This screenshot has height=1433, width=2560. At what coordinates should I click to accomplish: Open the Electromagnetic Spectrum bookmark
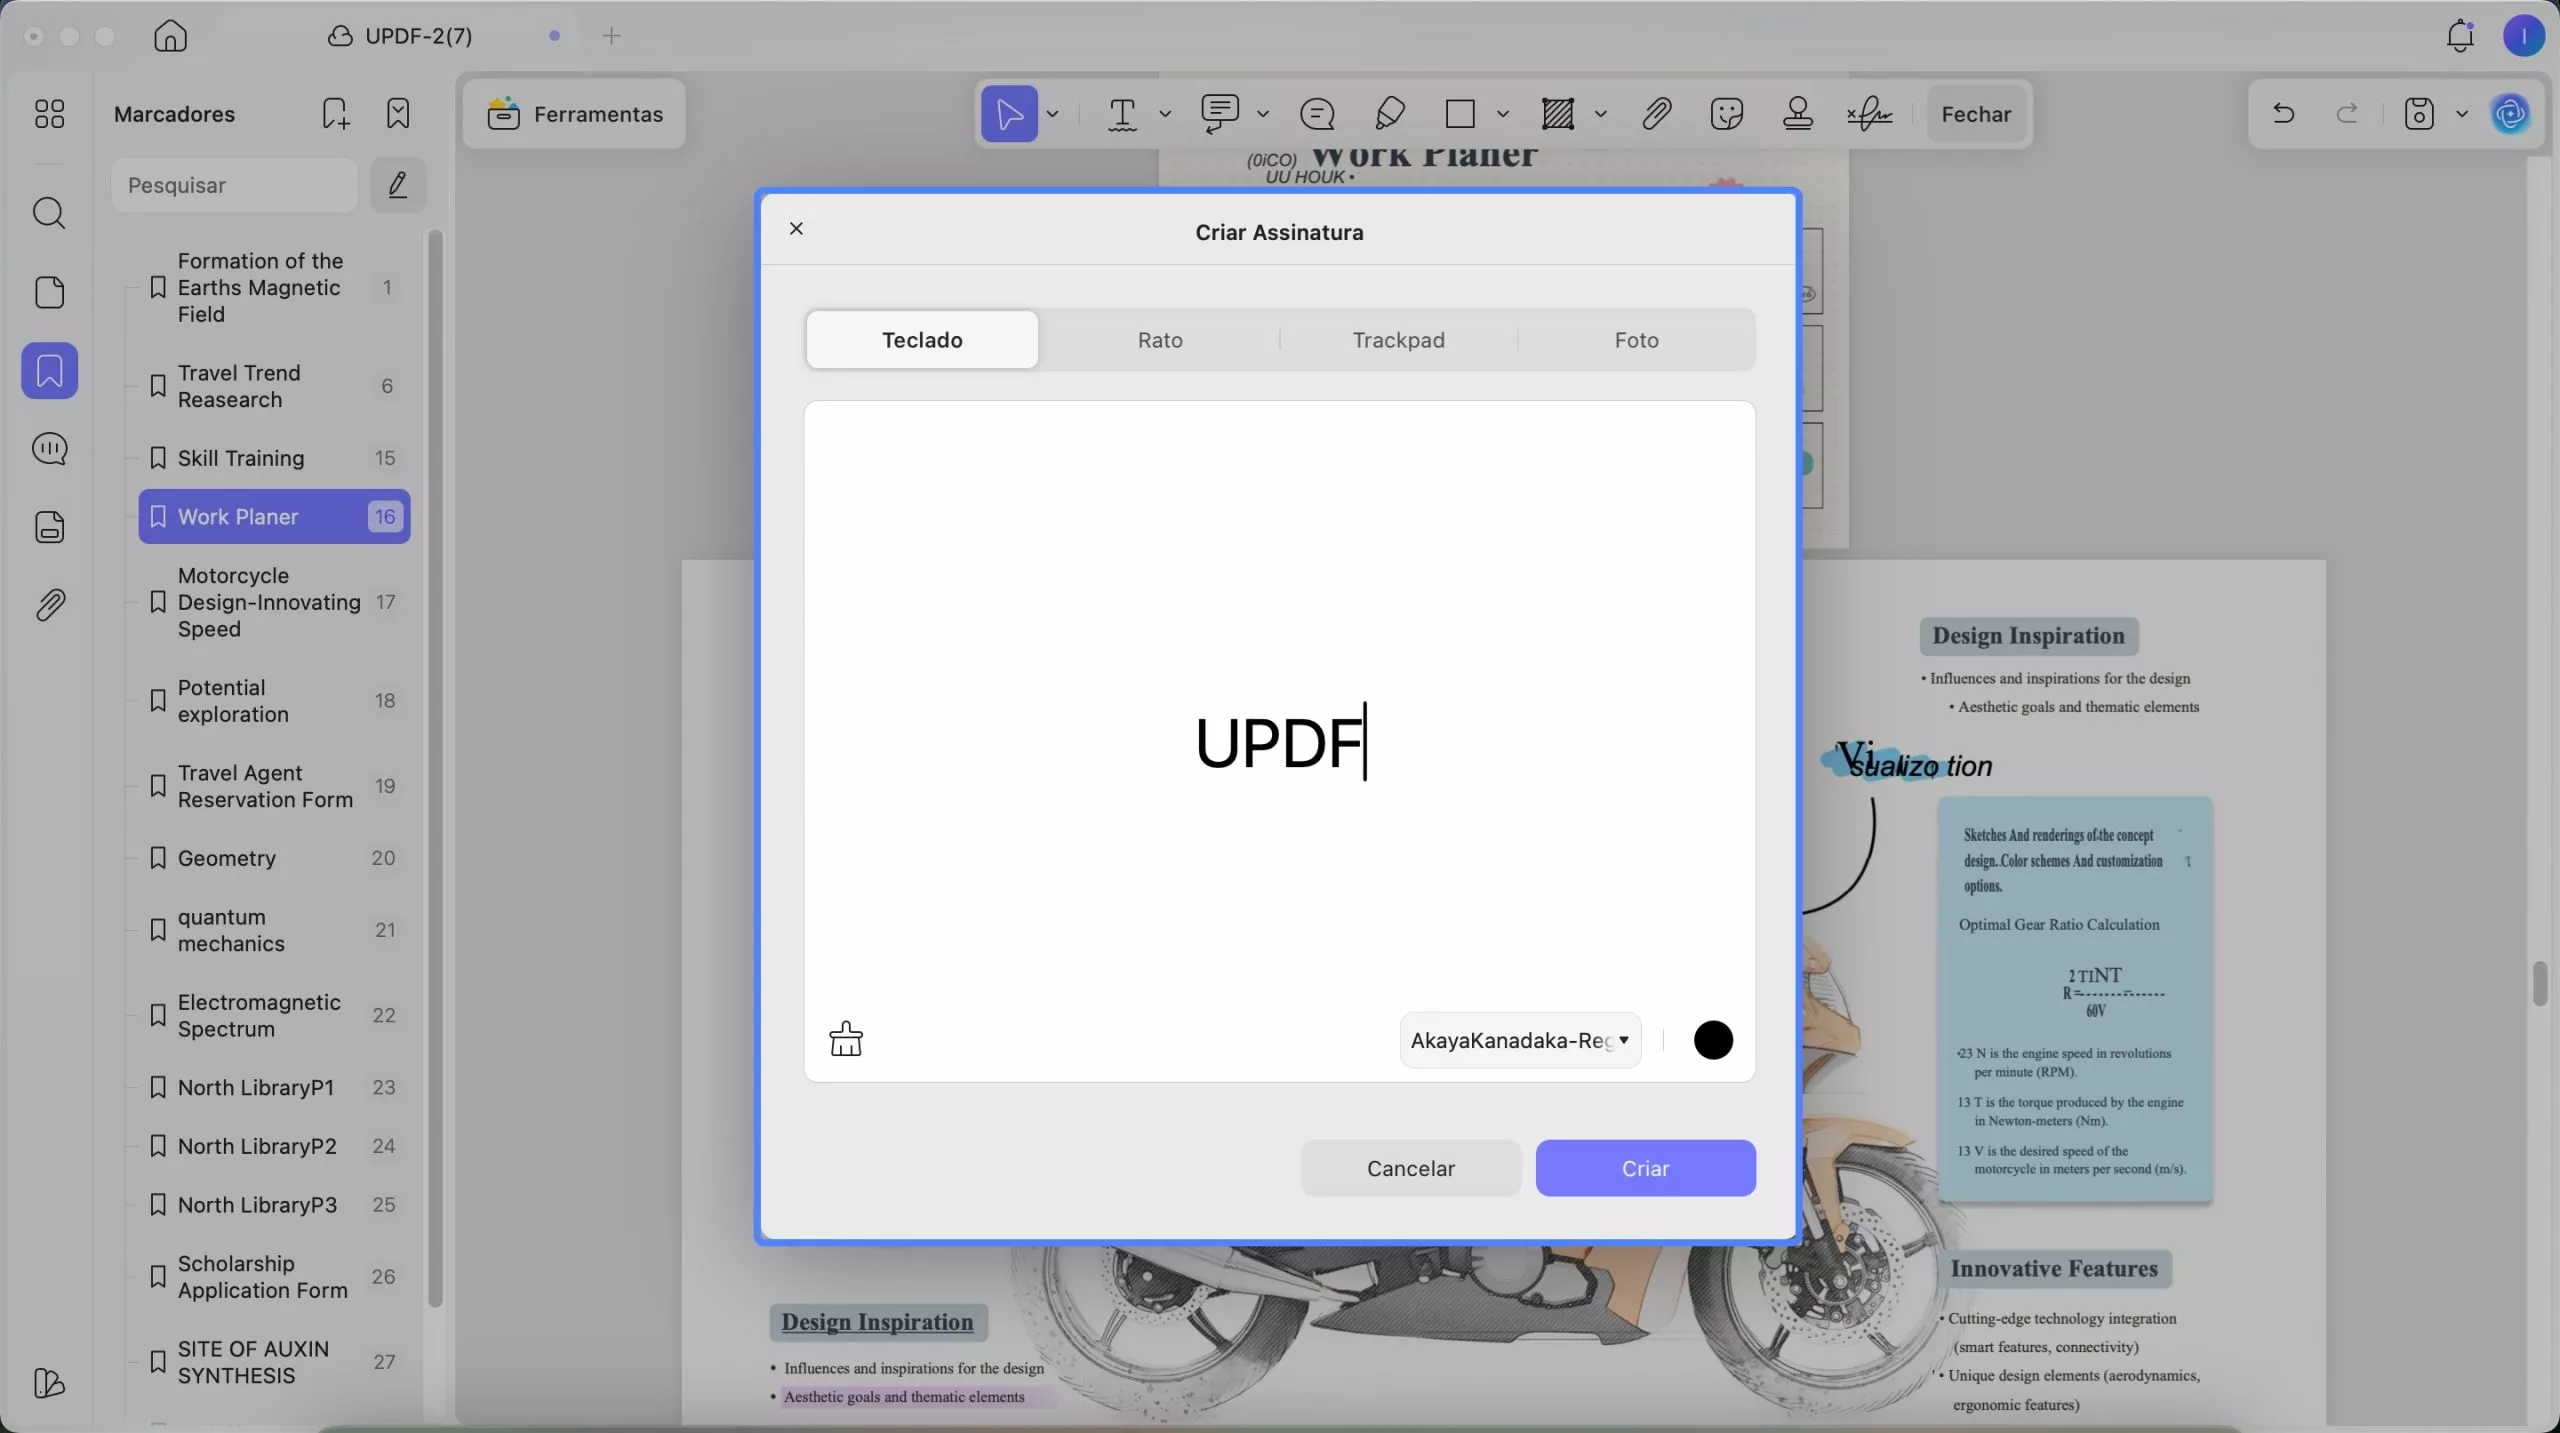point(274,1015)
